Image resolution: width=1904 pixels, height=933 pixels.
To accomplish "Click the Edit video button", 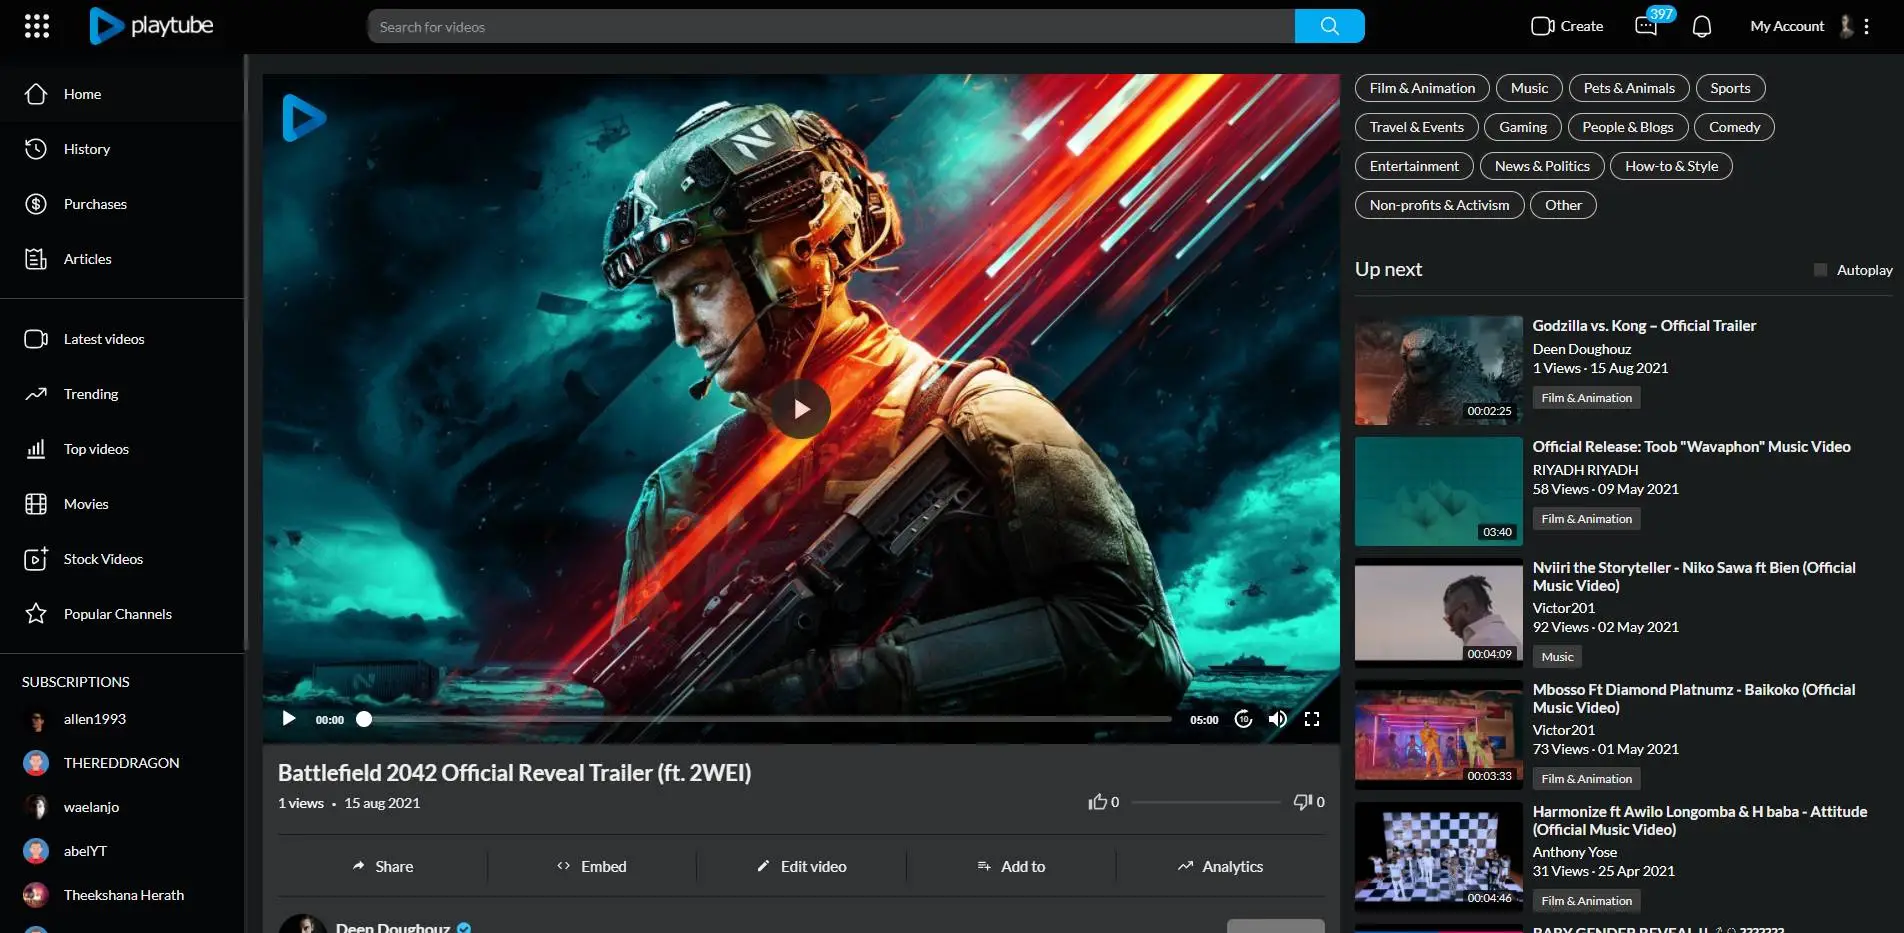I will [x=802, y=867].
